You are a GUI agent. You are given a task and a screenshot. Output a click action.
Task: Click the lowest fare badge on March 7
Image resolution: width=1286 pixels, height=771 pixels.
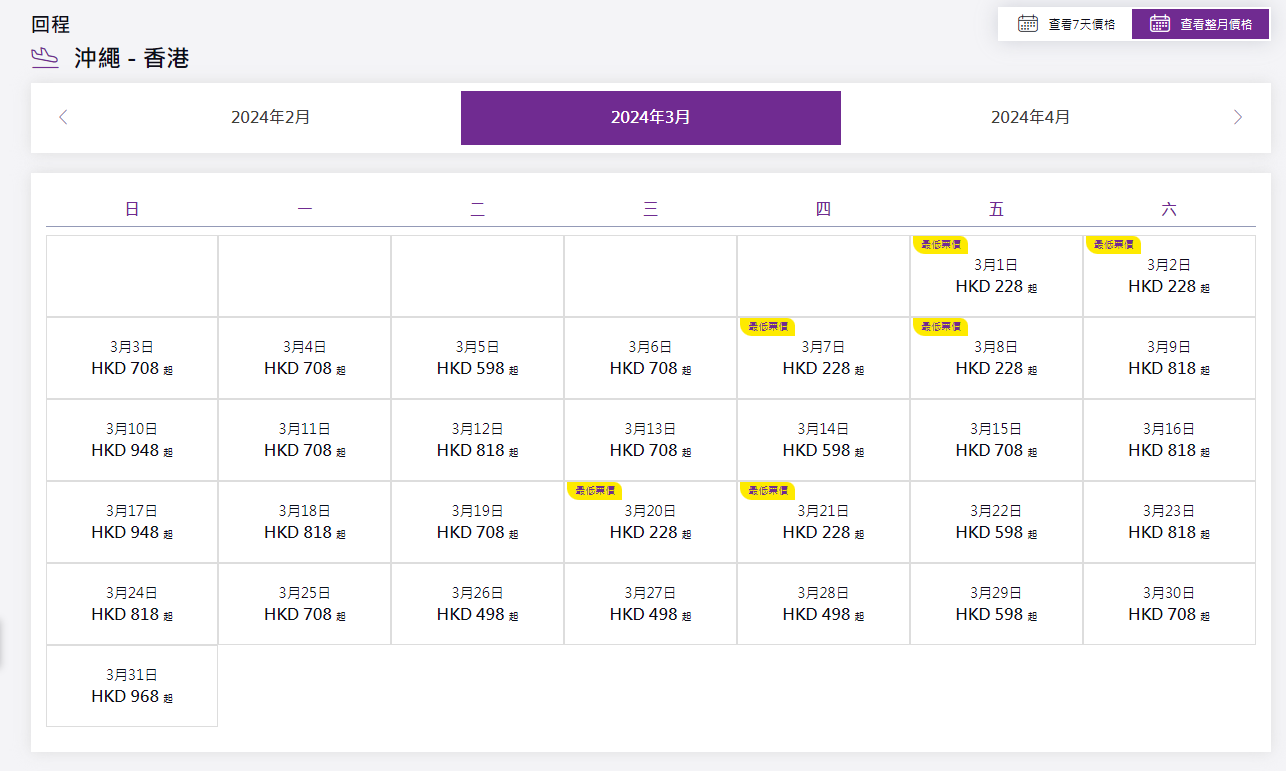point(767,326)
